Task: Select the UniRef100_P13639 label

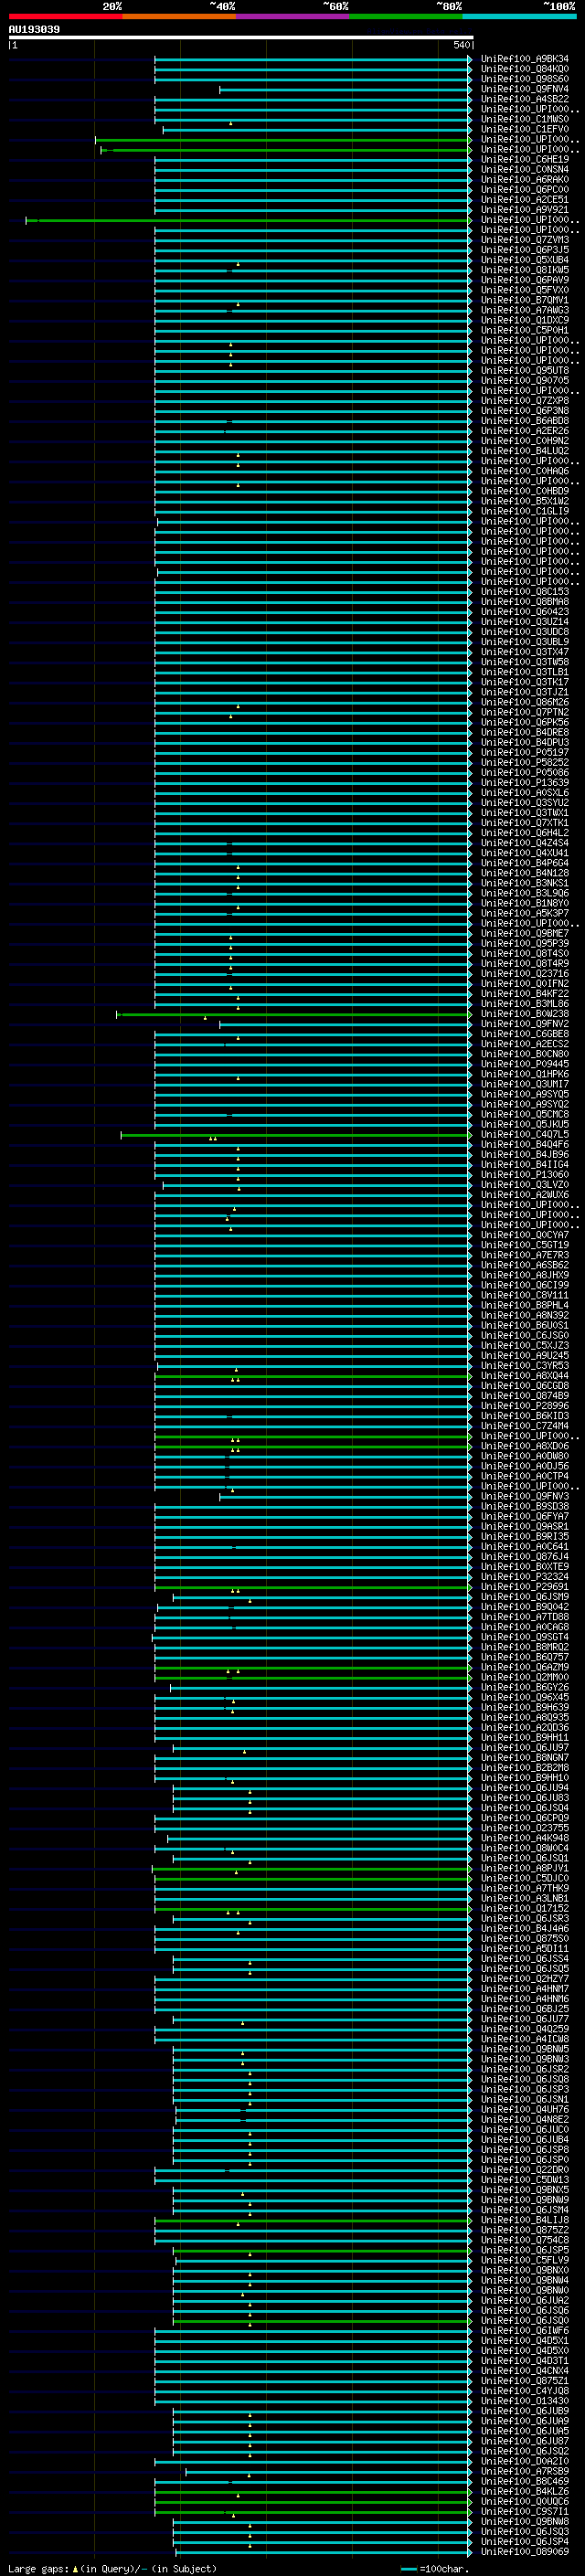Action: point(525,783)
